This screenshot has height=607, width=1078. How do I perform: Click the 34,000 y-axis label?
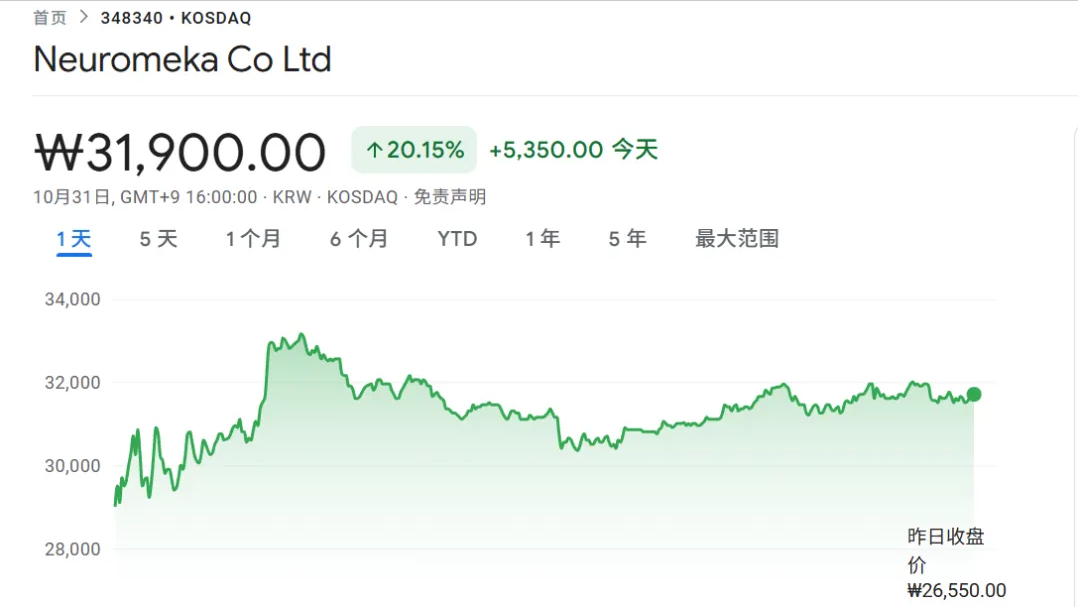click(73, 299)
